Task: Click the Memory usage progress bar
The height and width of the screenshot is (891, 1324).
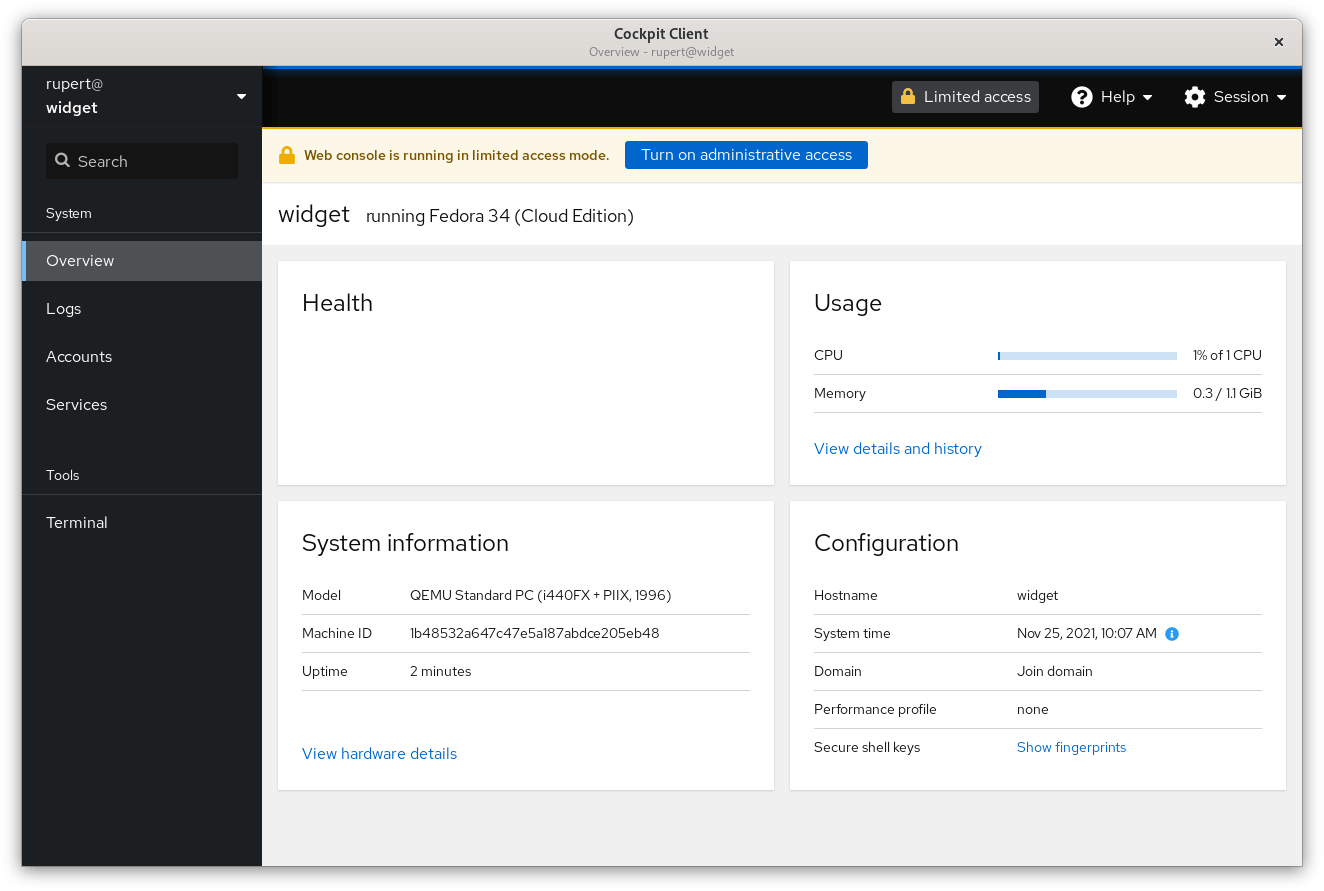Action: point(1086,393)
